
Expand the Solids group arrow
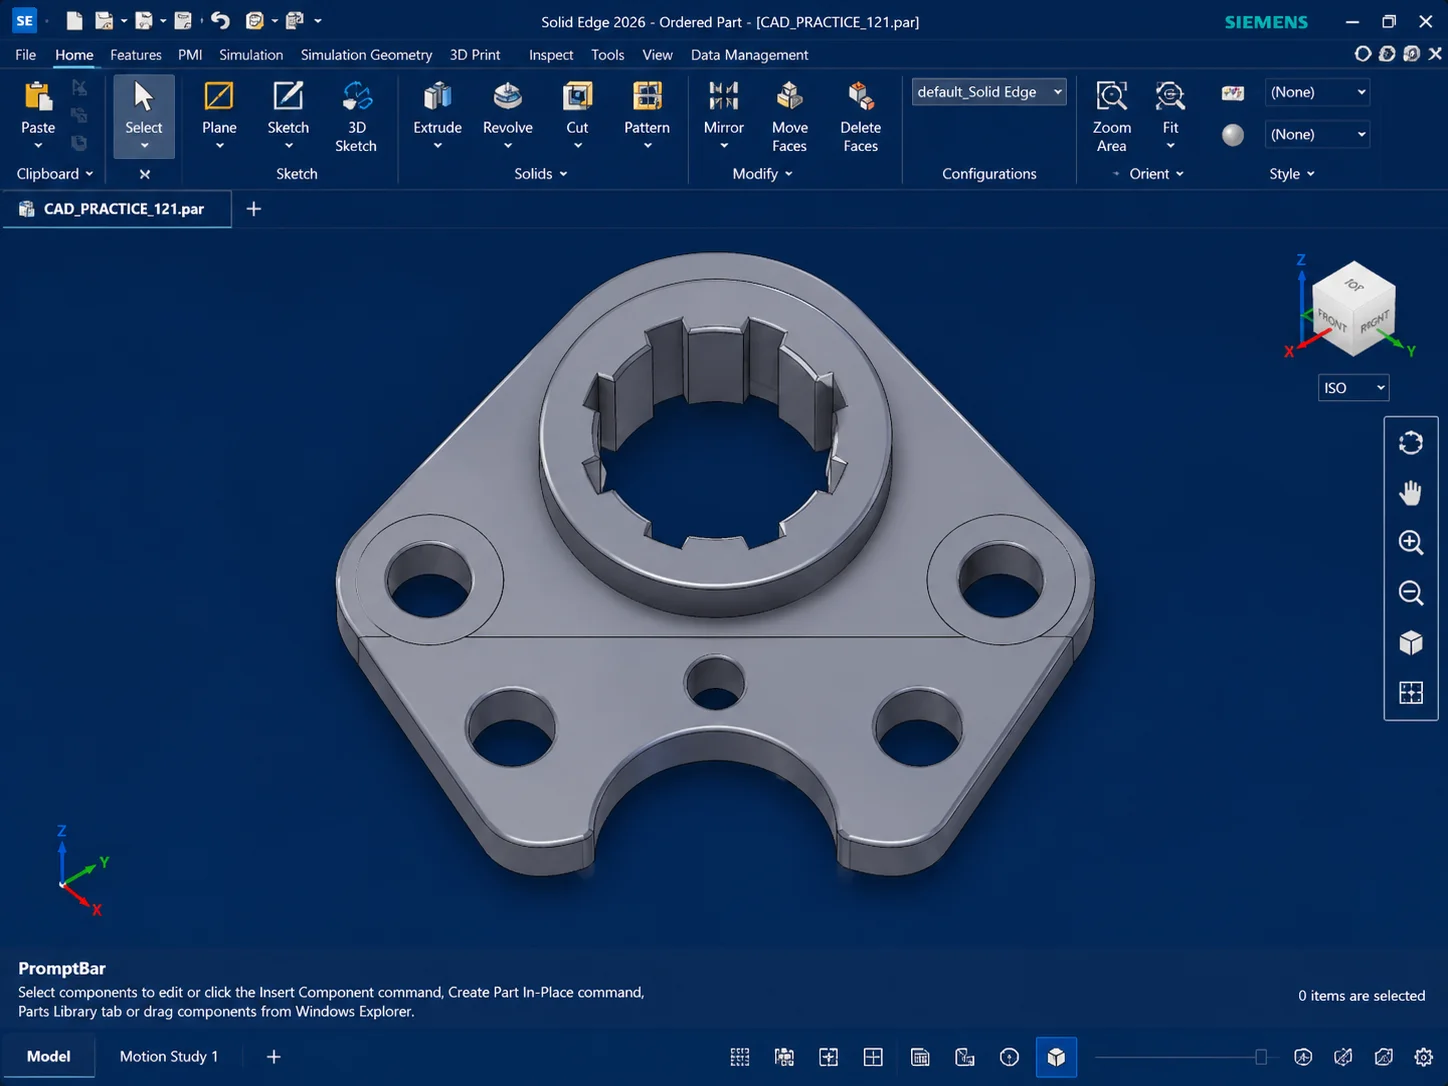tap(563, 174)
